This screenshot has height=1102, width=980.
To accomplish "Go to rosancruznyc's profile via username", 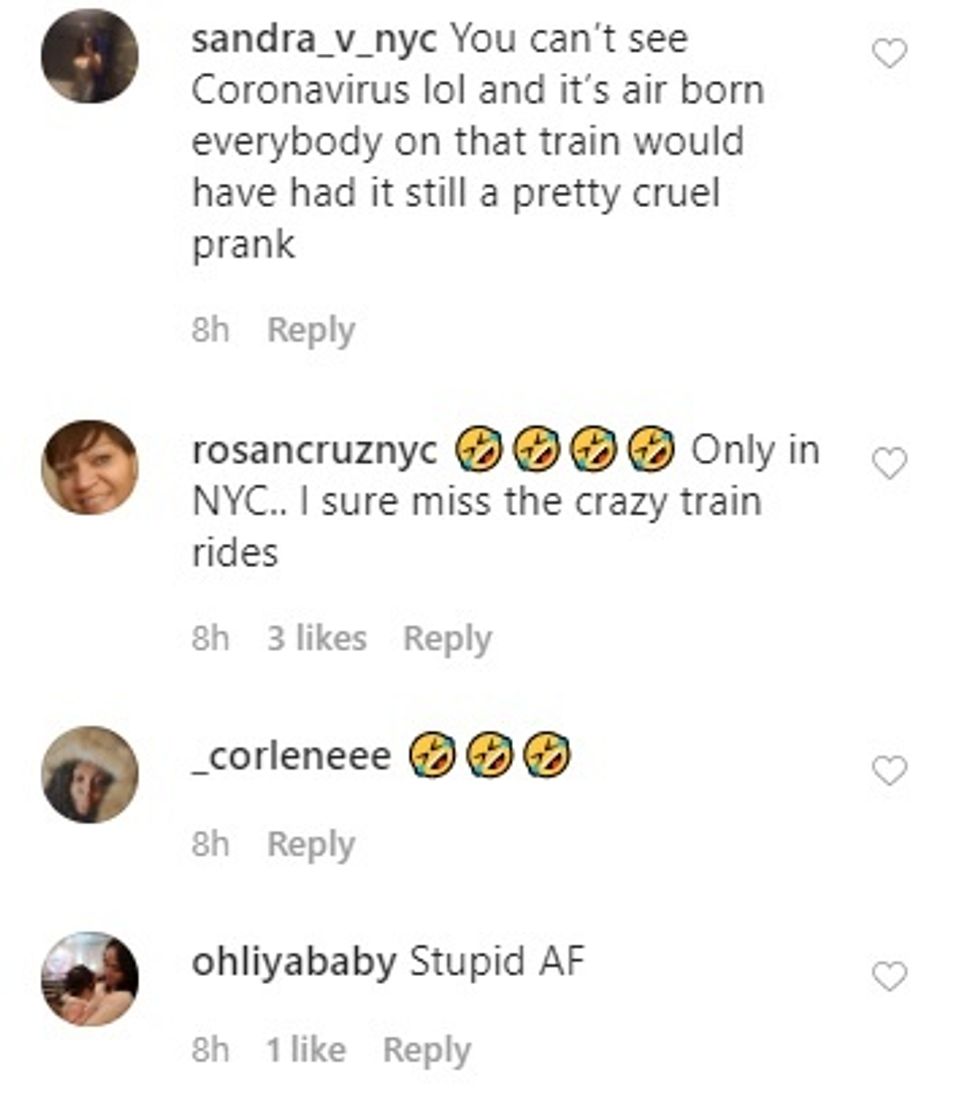I will 314,450.
